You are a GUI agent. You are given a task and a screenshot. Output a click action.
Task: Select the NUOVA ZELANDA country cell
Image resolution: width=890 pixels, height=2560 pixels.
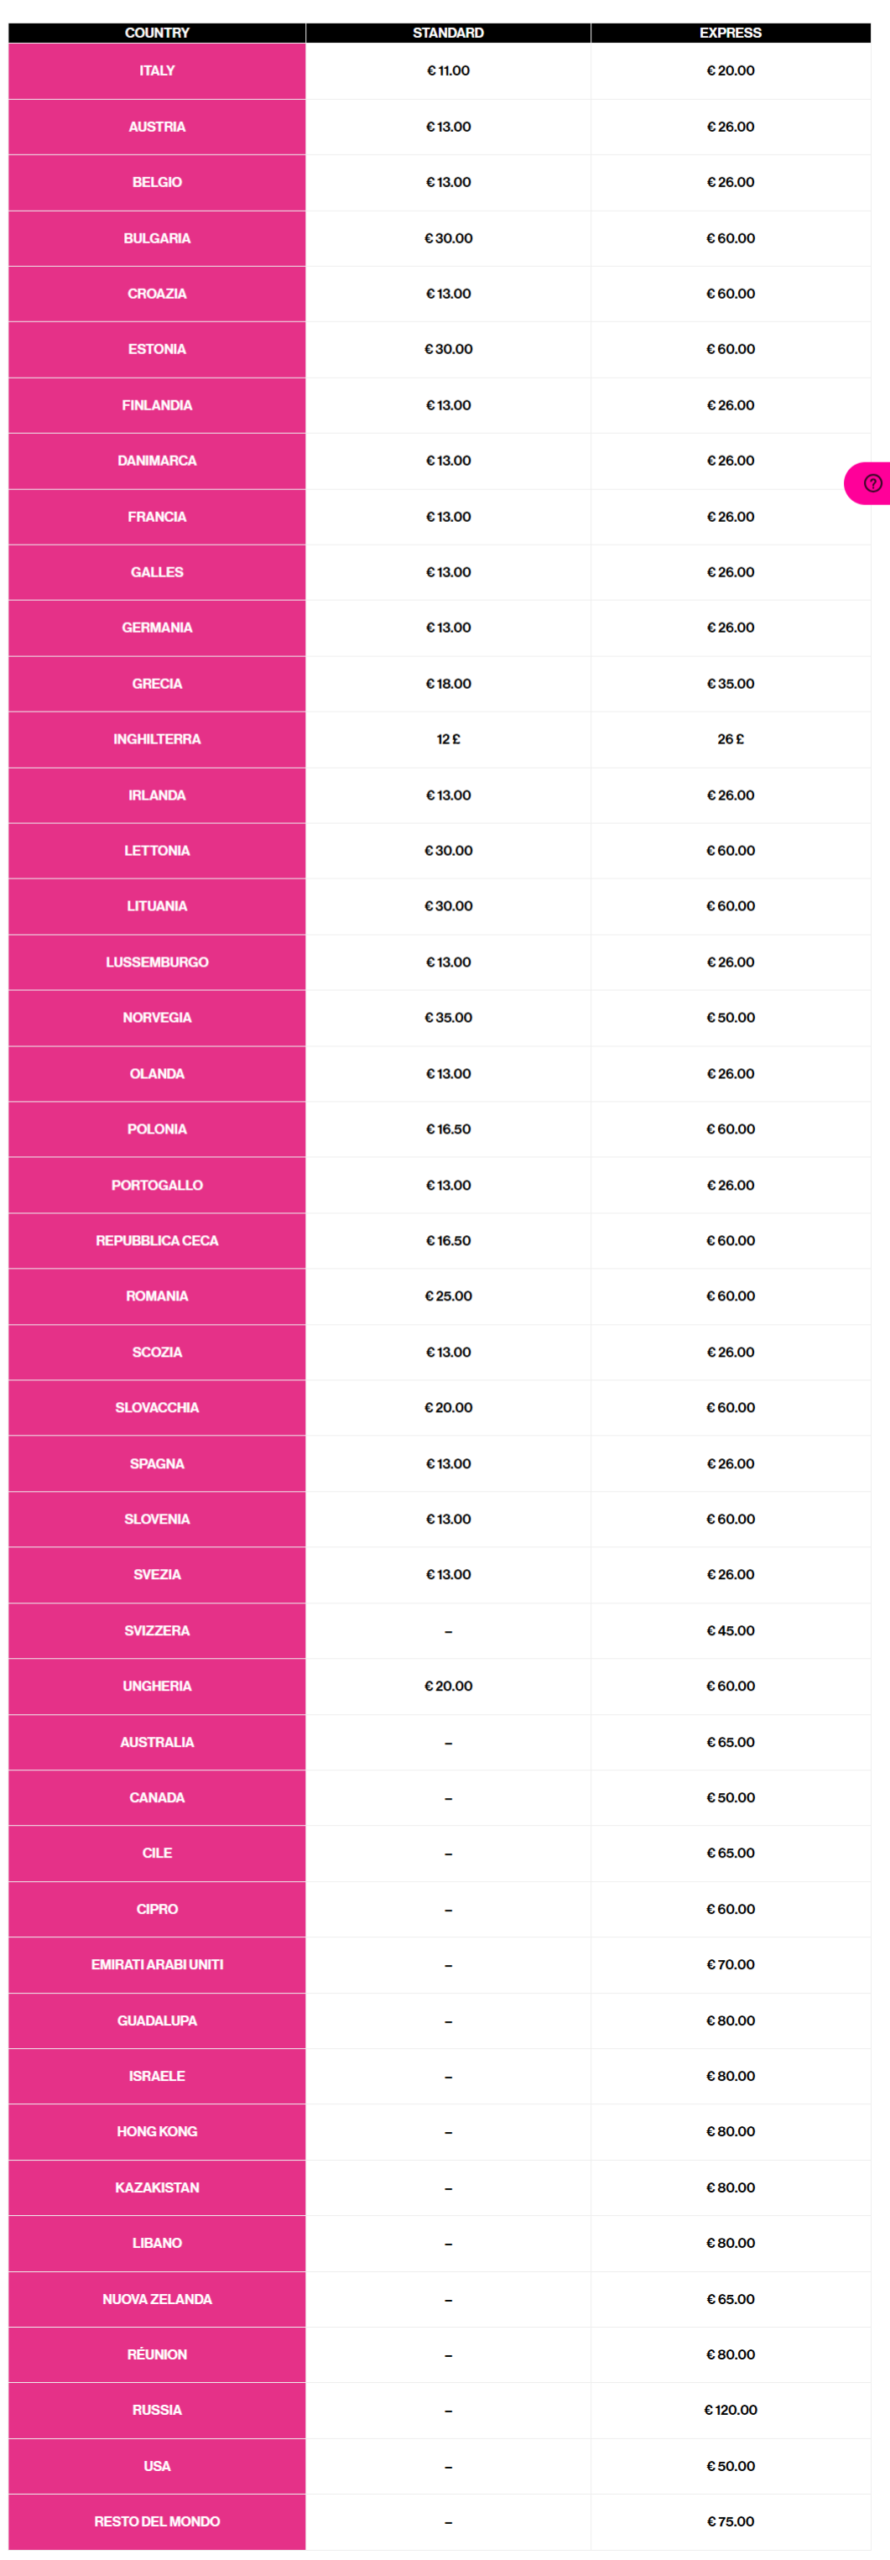point(157,2298)
